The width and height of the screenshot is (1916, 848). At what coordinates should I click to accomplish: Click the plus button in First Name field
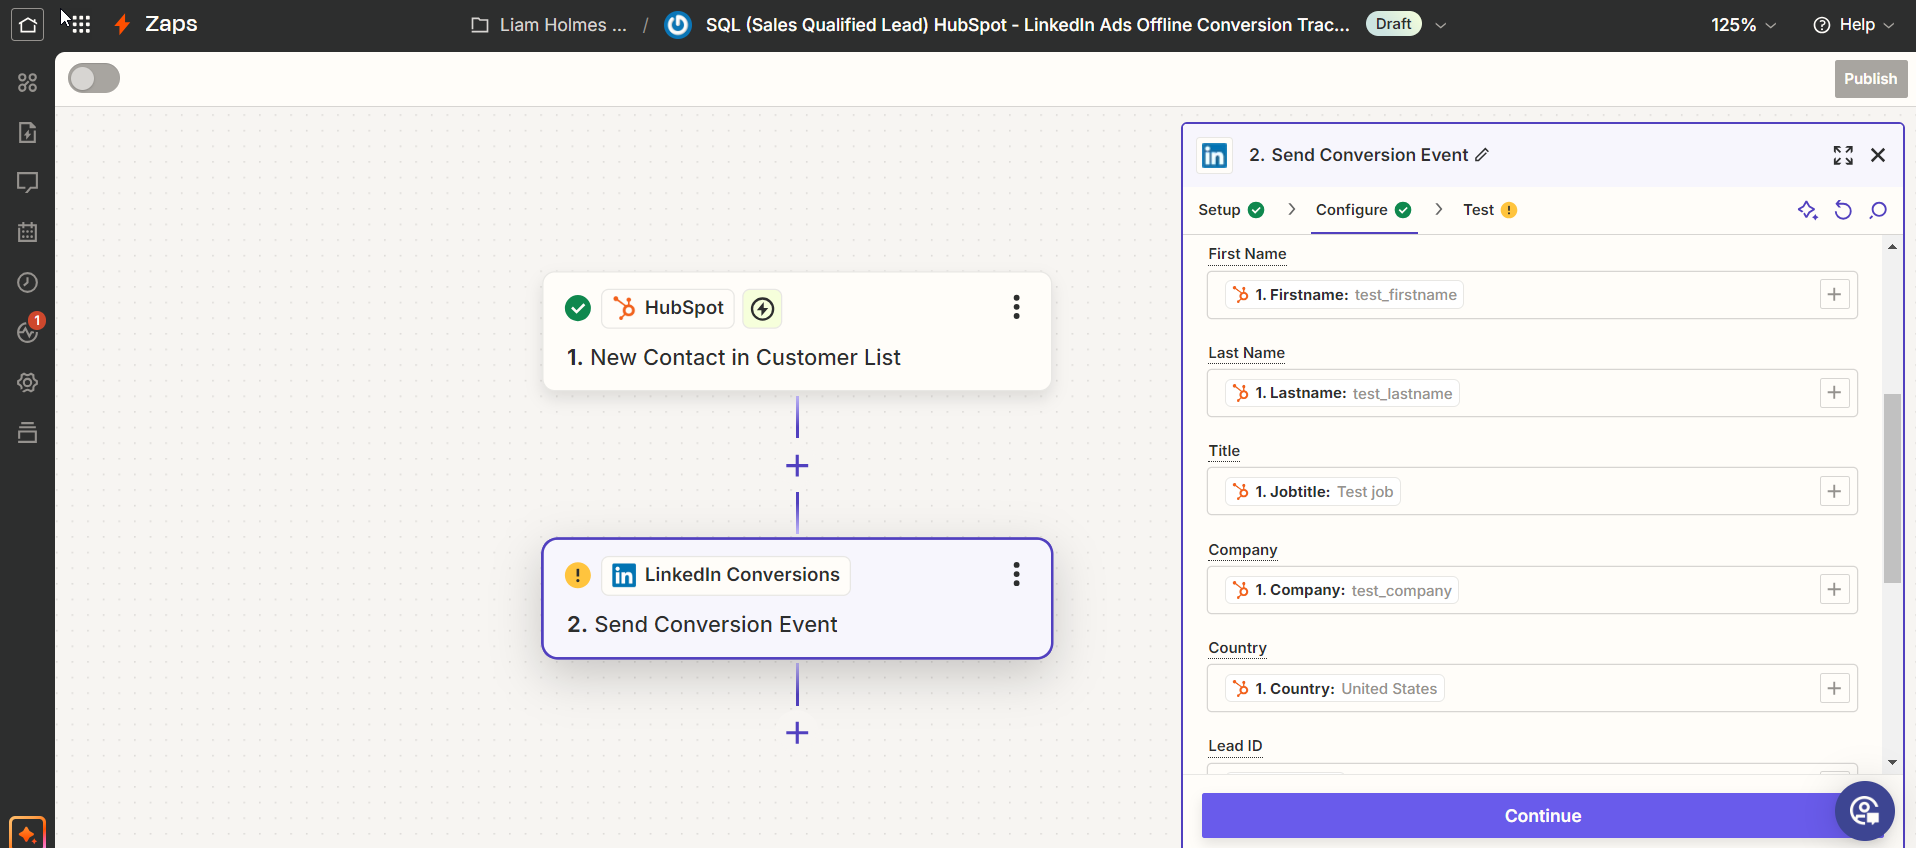click(x=1834, y=294)
